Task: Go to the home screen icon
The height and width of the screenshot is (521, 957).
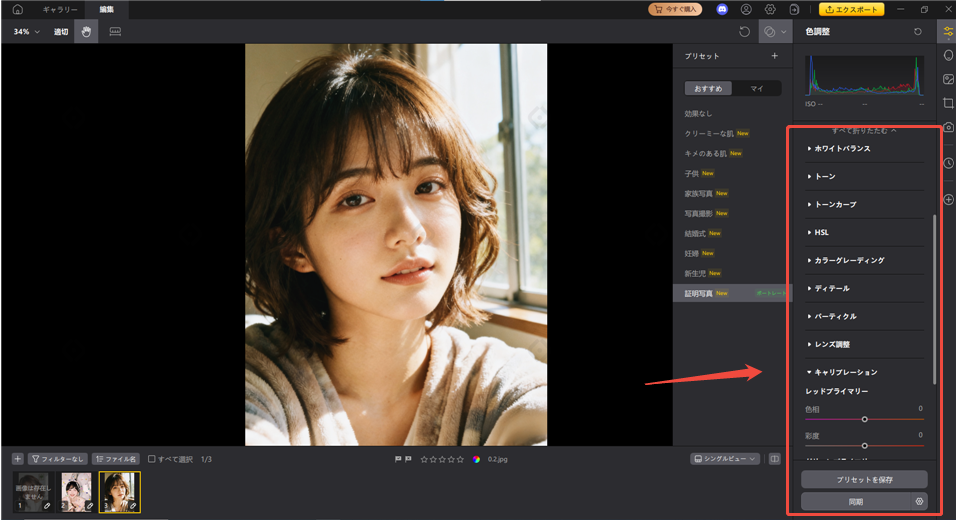Action: coord(17,9)
